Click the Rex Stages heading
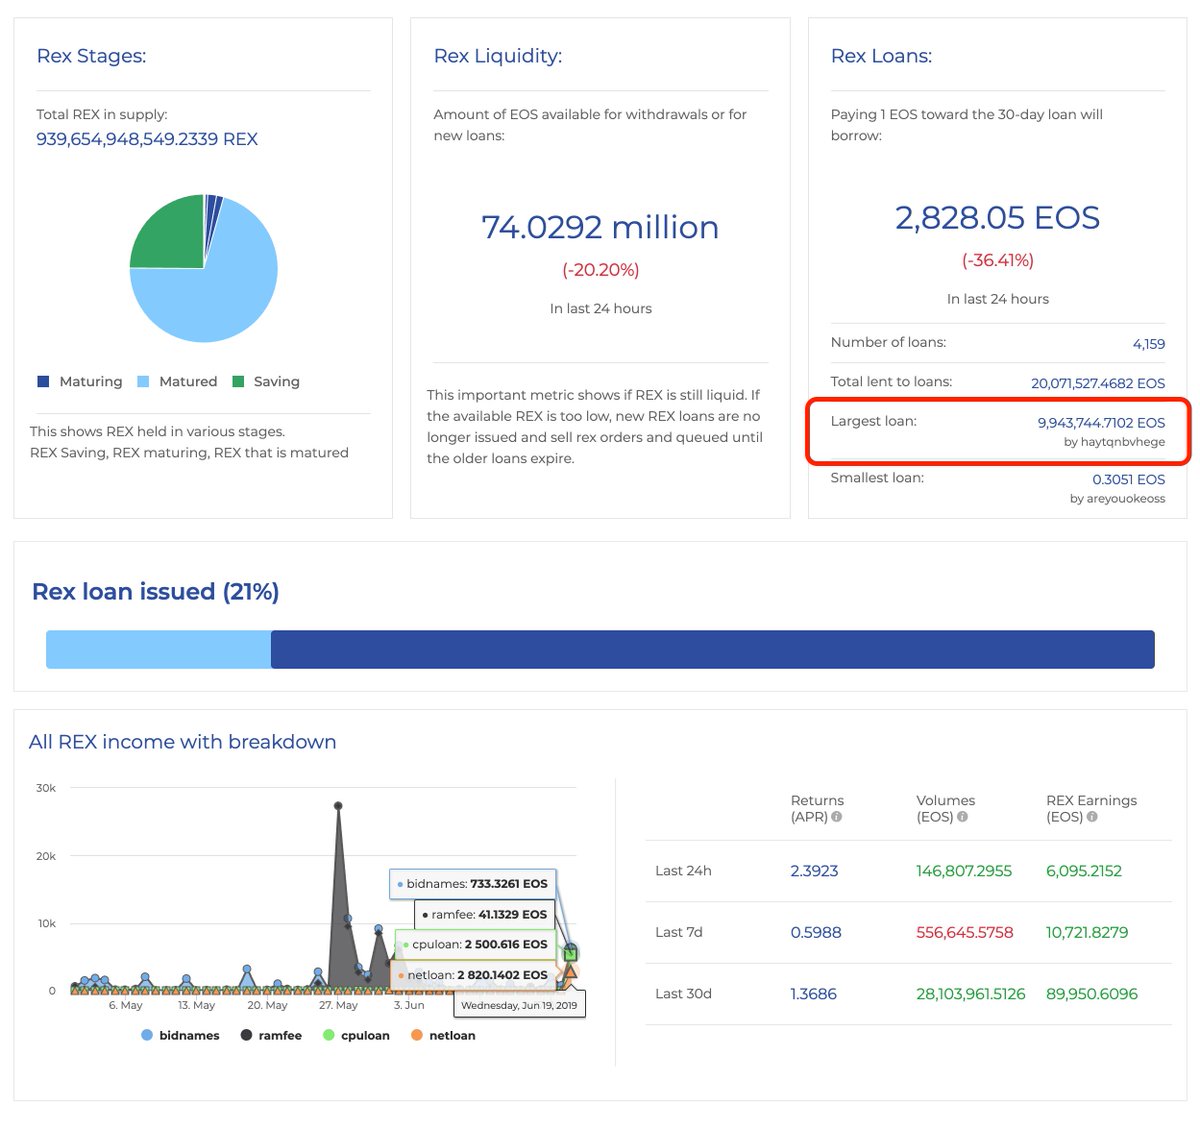The image size is (1200, 1129). coord(91,56)
